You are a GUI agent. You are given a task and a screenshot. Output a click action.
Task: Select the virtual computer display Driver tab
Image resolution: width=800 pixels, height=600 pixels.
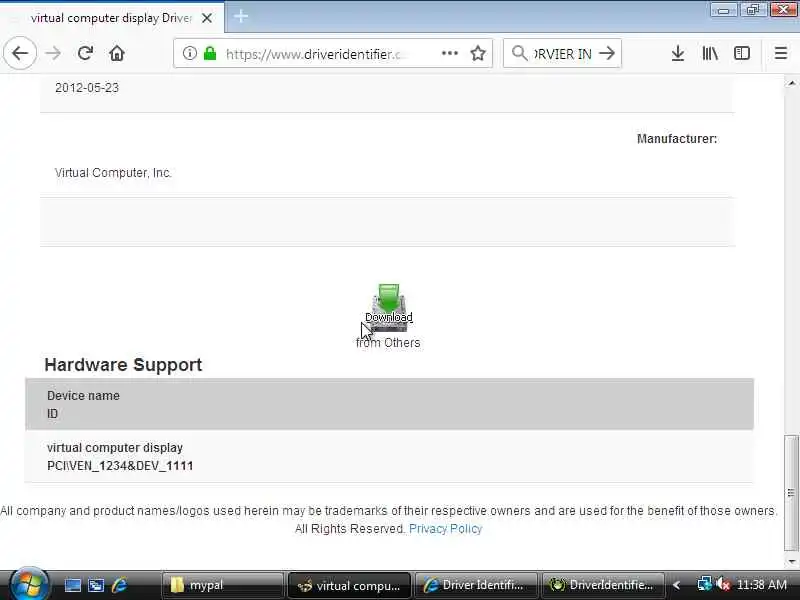coord(112,18)
